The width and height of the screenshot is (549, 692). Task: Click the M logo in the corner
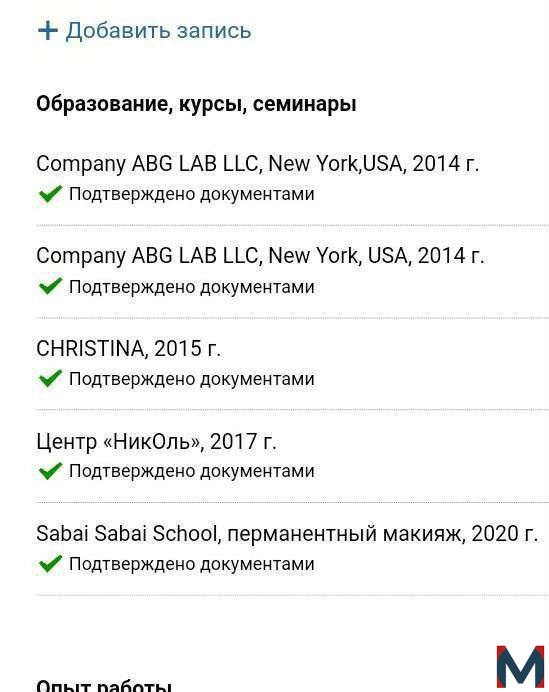[520, 667]
